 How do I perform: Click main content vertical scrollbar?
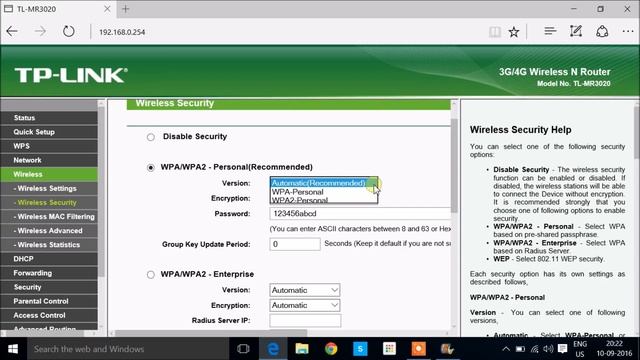click(454, 165)
